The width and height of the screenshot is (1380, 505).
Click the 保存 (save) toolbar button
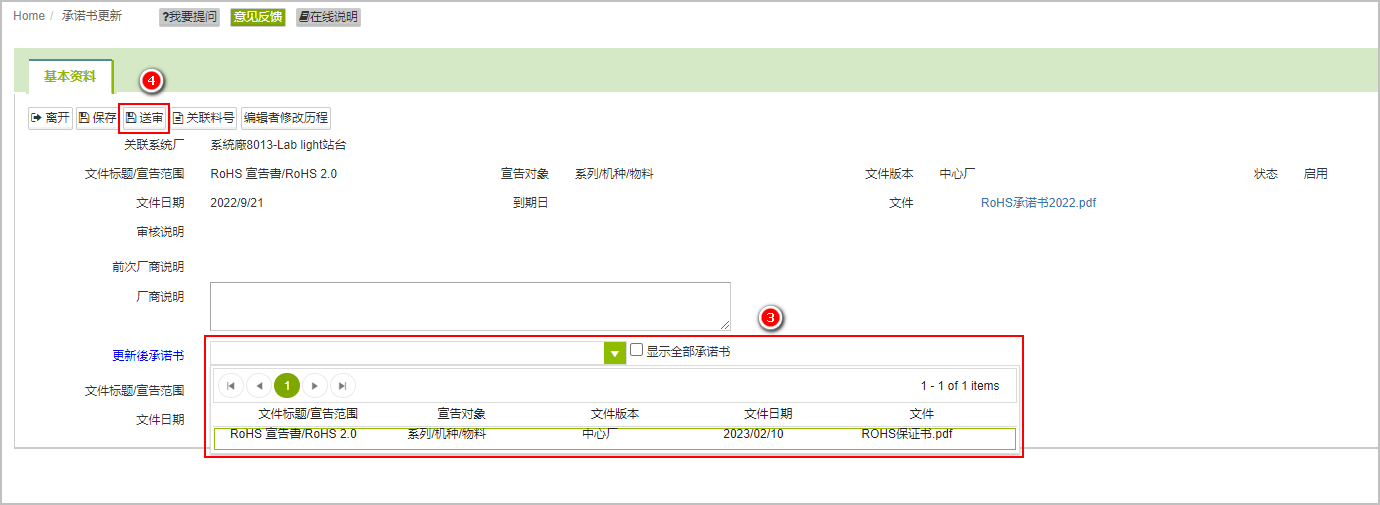click(x=97, y=118)
